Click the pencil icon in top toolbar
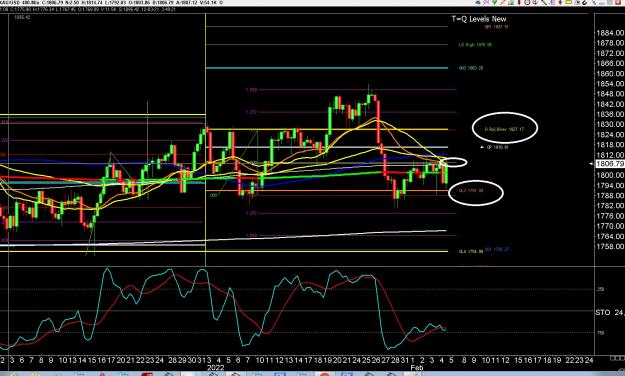This screenshot has height=376, width=625. tap(502, 2)
